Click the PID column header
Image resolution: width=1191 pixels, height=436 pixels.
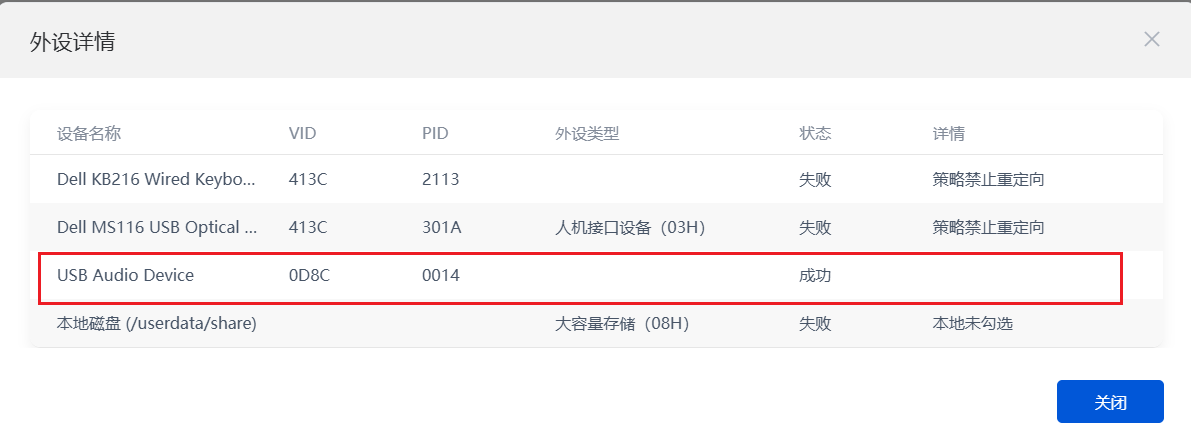pos(435,133)
